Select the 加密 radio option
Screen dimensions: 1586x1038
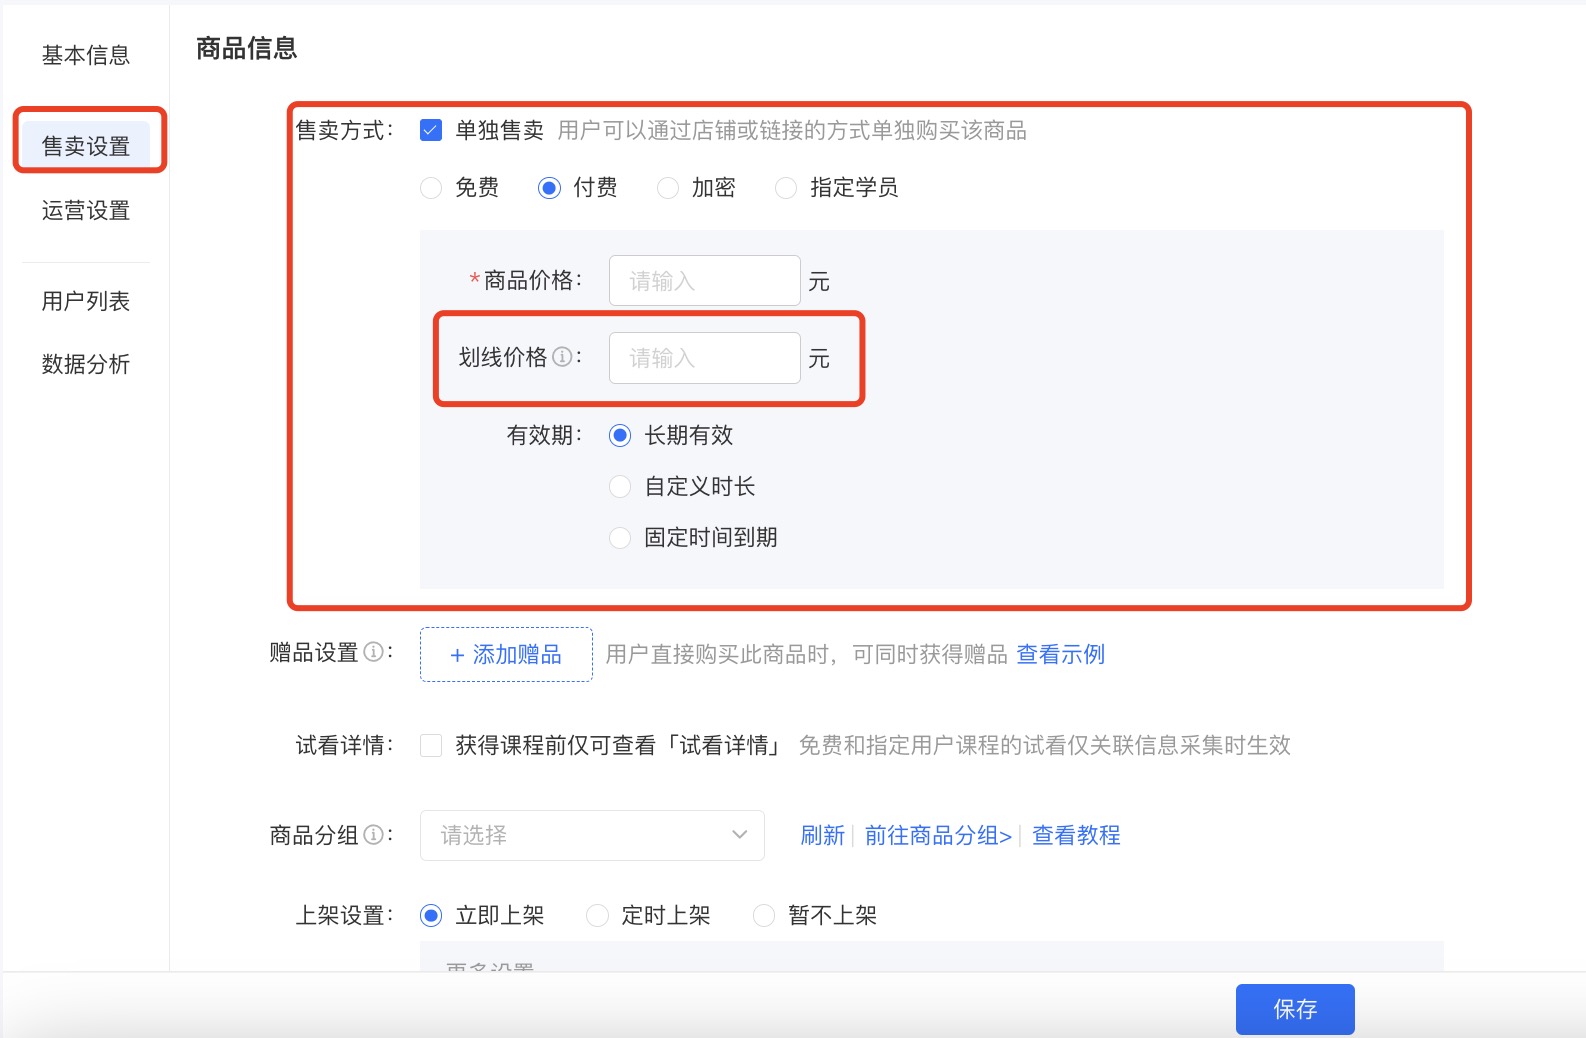[668, 188]
